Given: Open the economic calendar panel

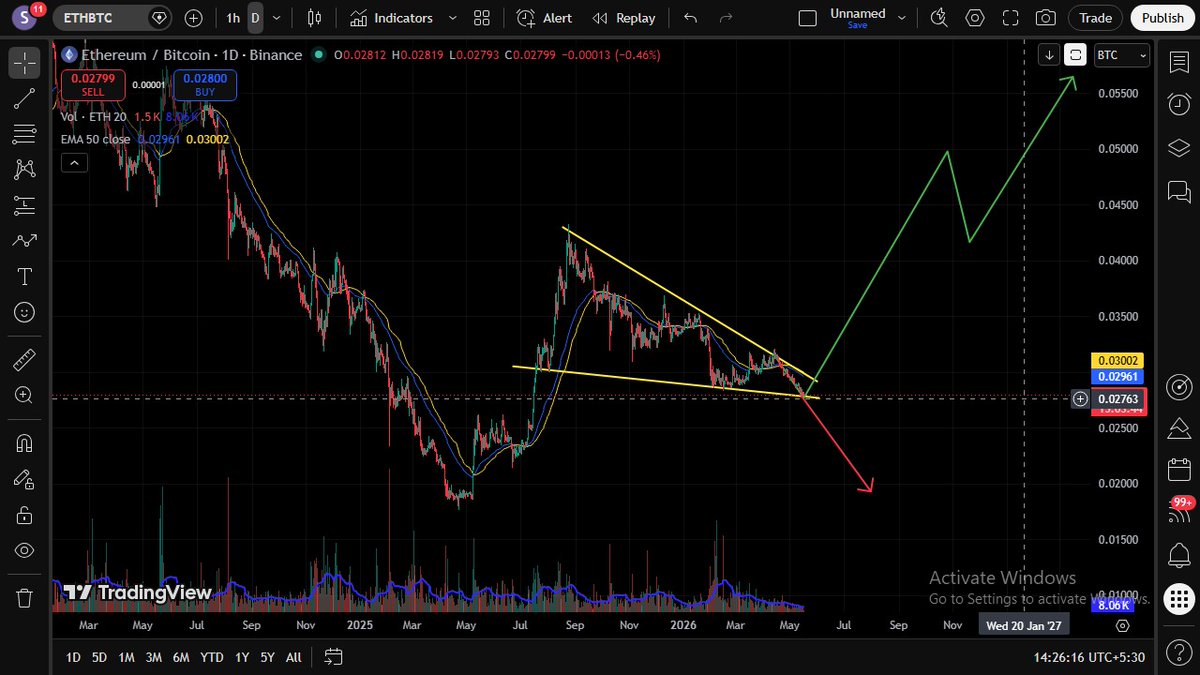Looking at the screenshot, I should [x=1179, y=470].
